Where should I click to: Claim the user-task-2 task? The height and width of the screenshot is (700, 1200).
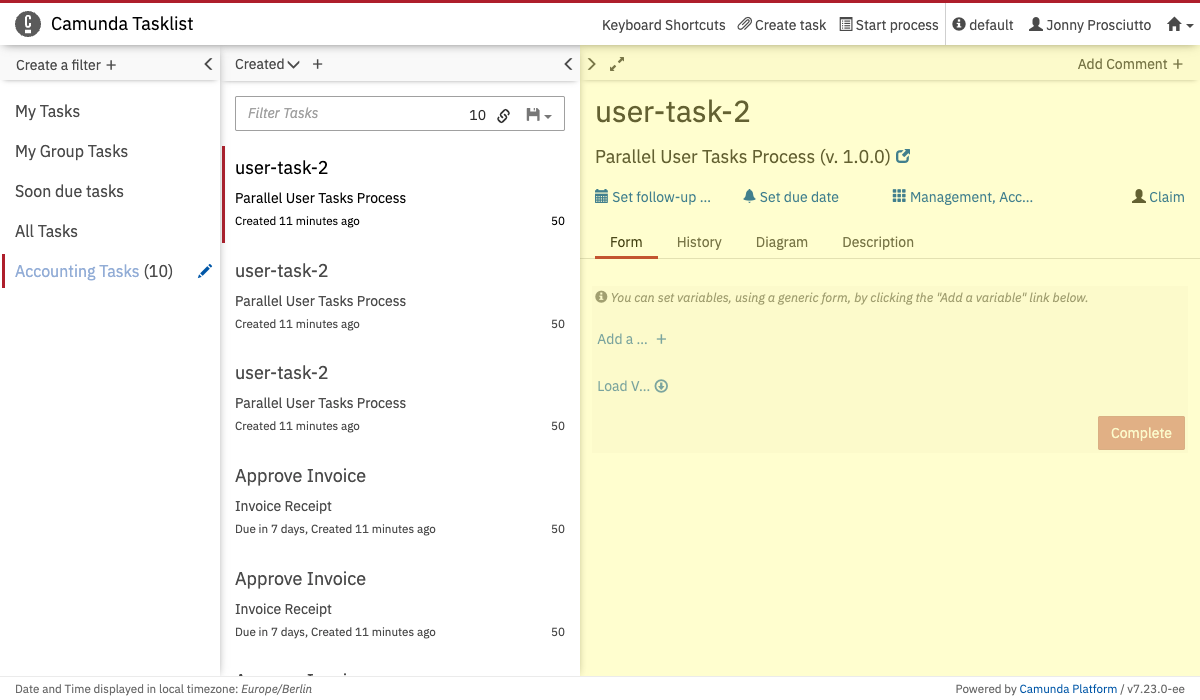[1158, 197]
